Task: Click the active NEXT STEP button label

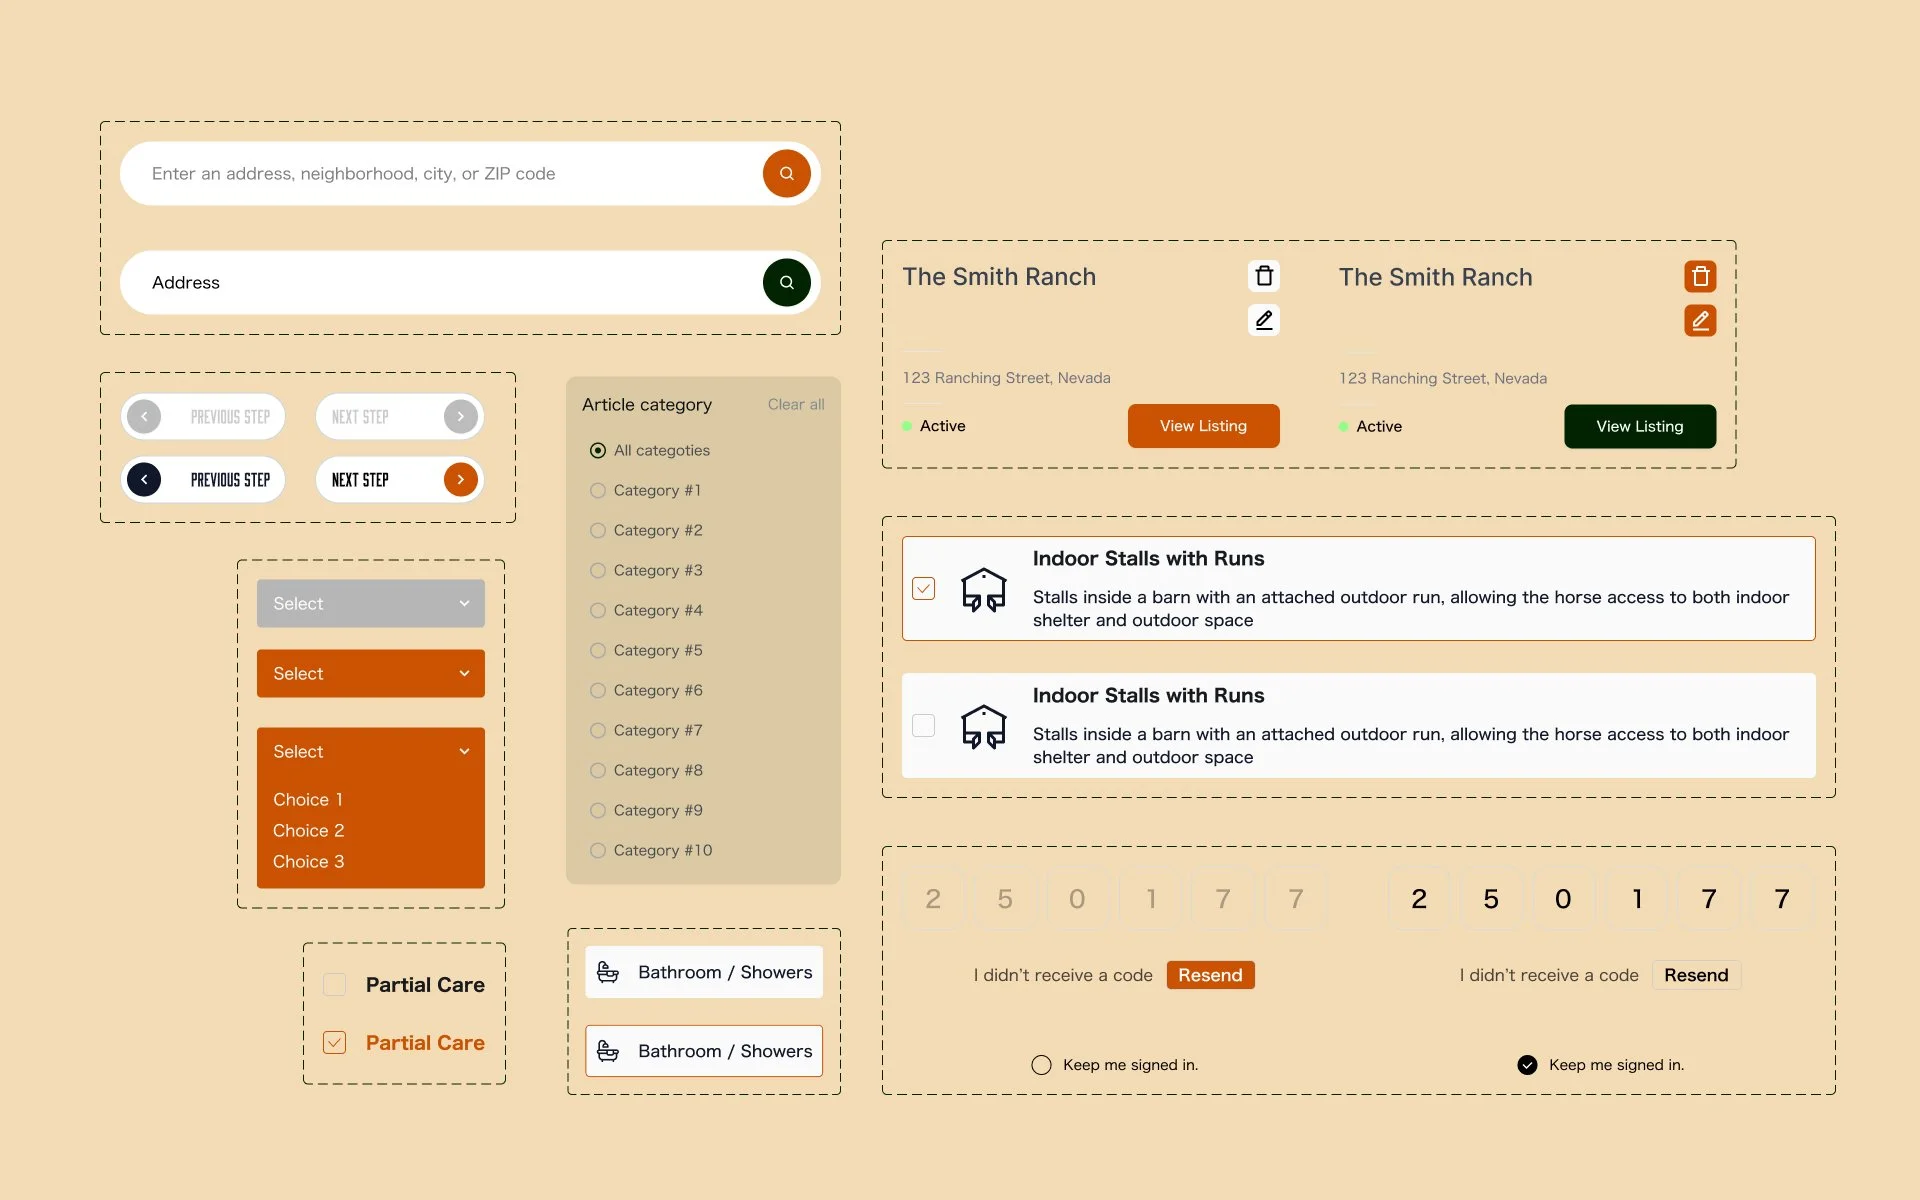Action: pyautogui.click(x=360, y=480)
